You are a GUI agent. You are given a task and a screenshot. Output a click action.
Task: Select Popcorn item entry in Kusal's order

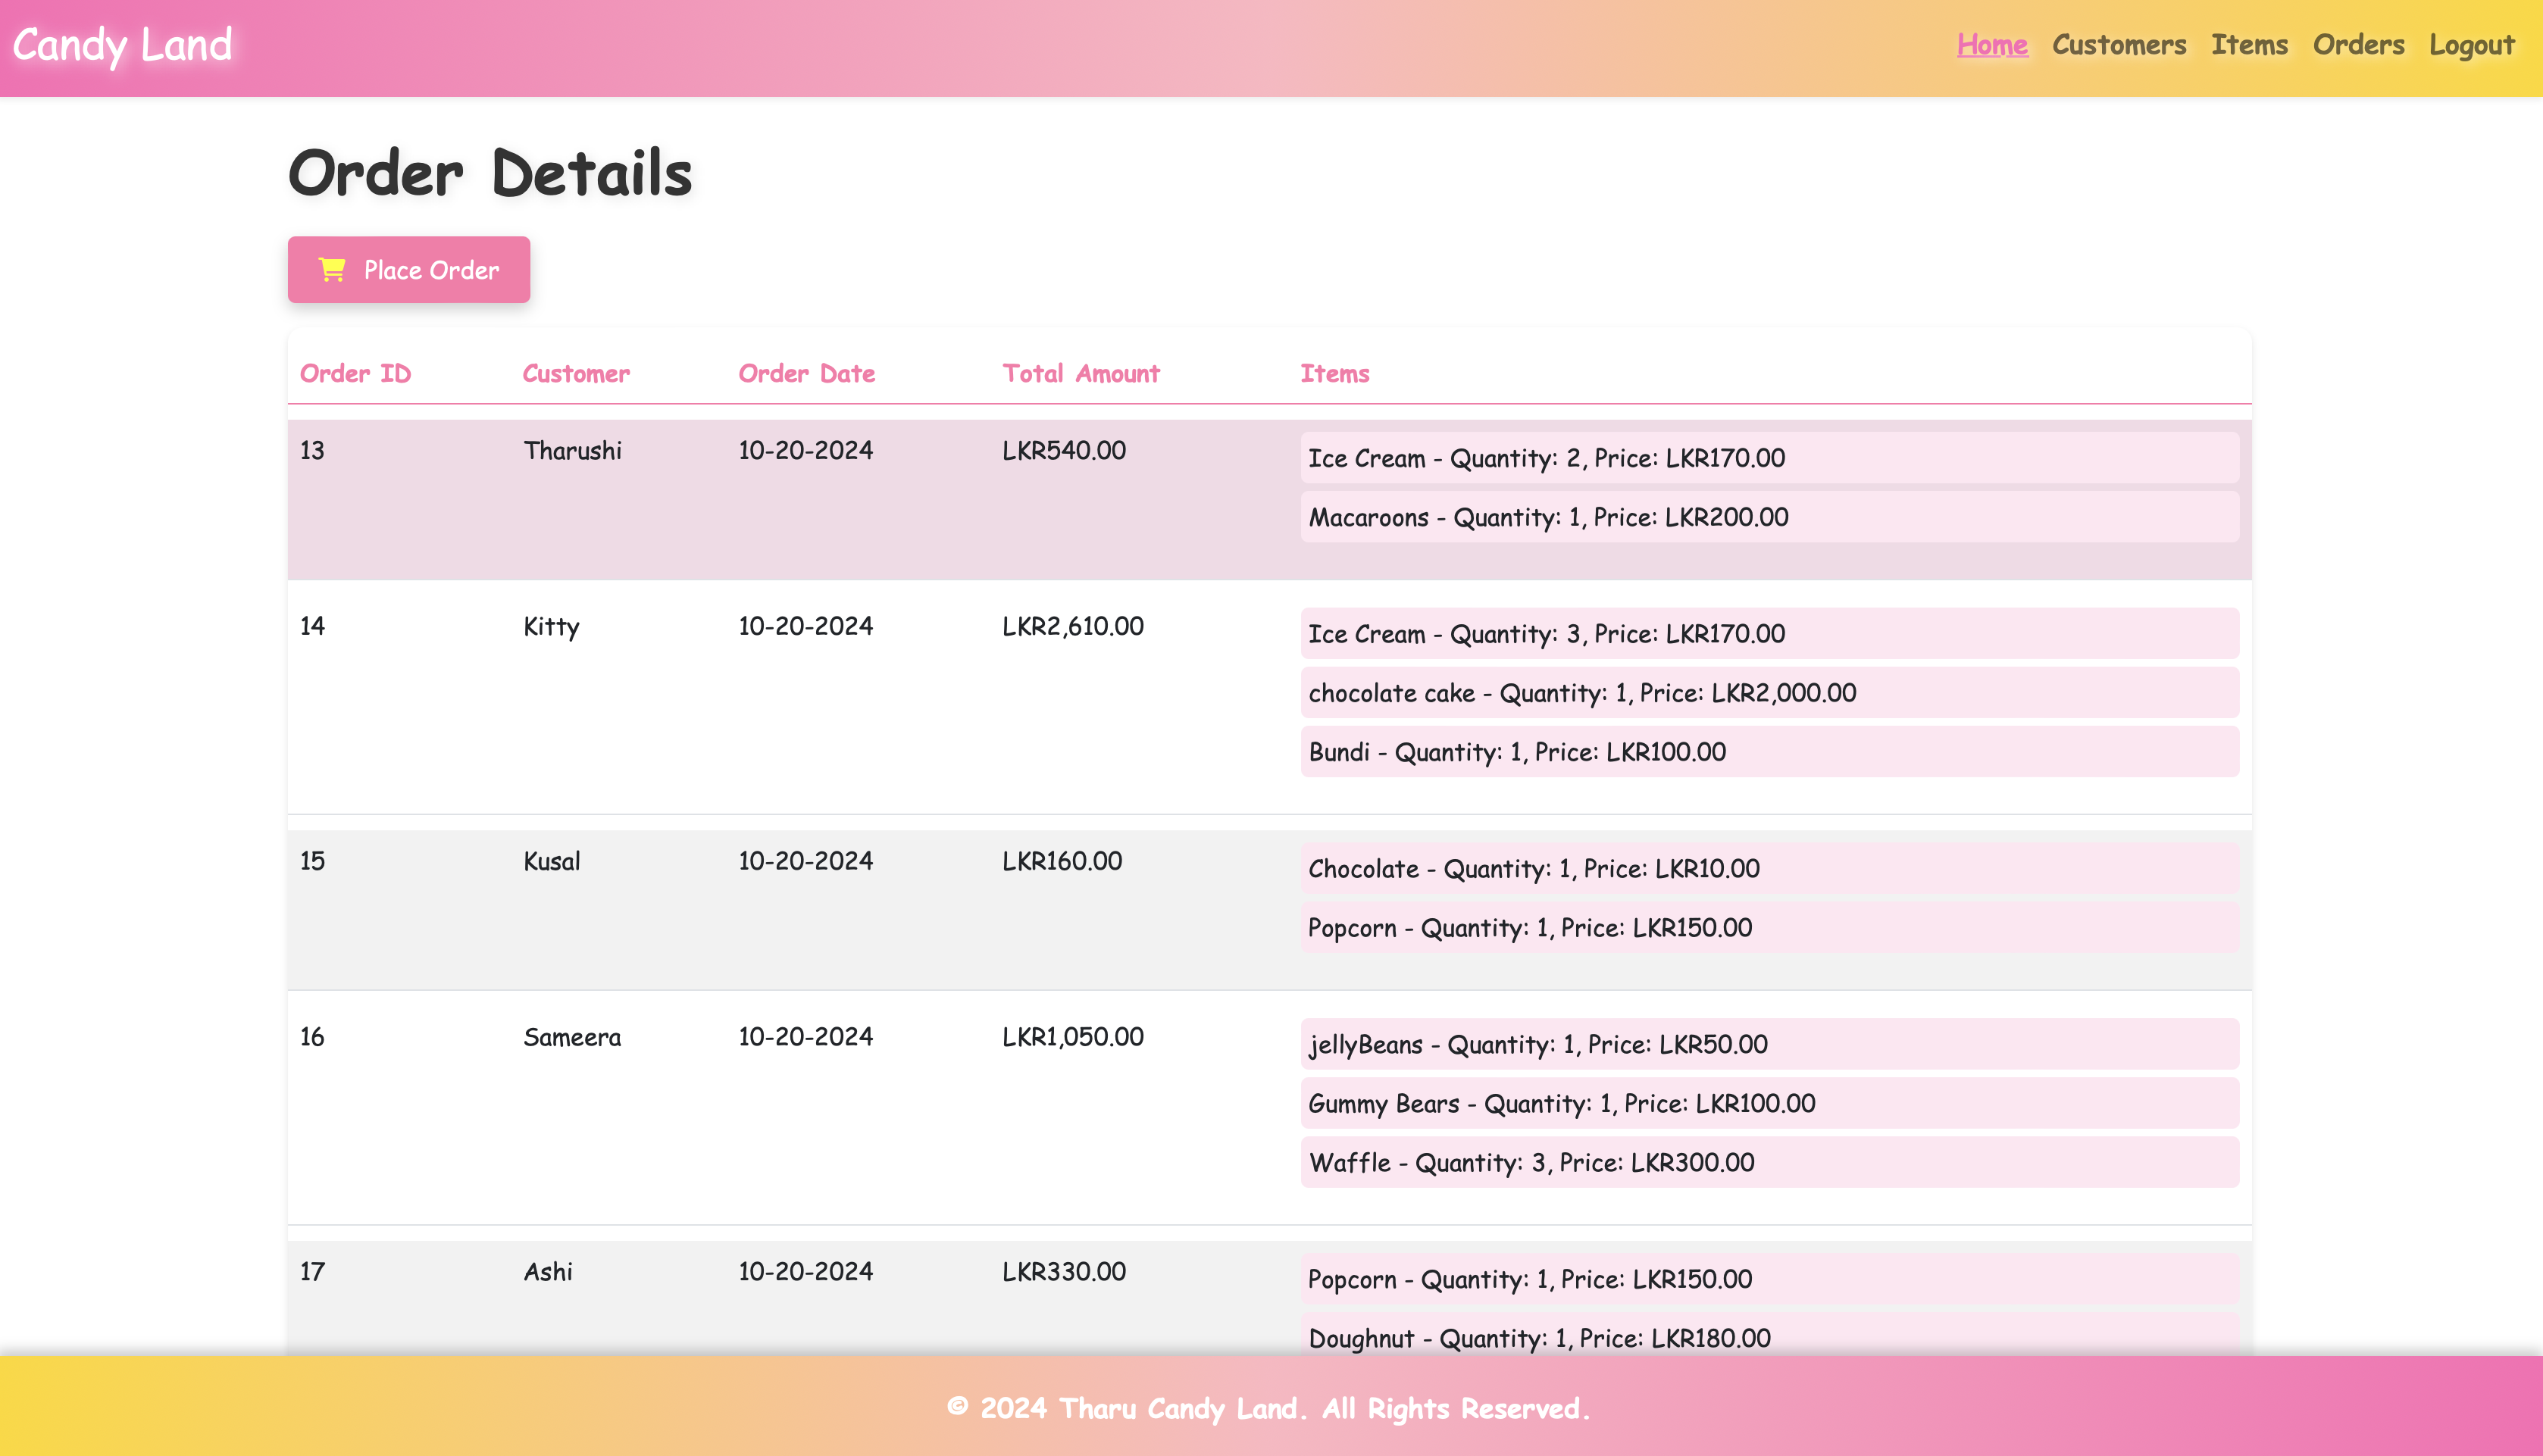point(1769,927)
